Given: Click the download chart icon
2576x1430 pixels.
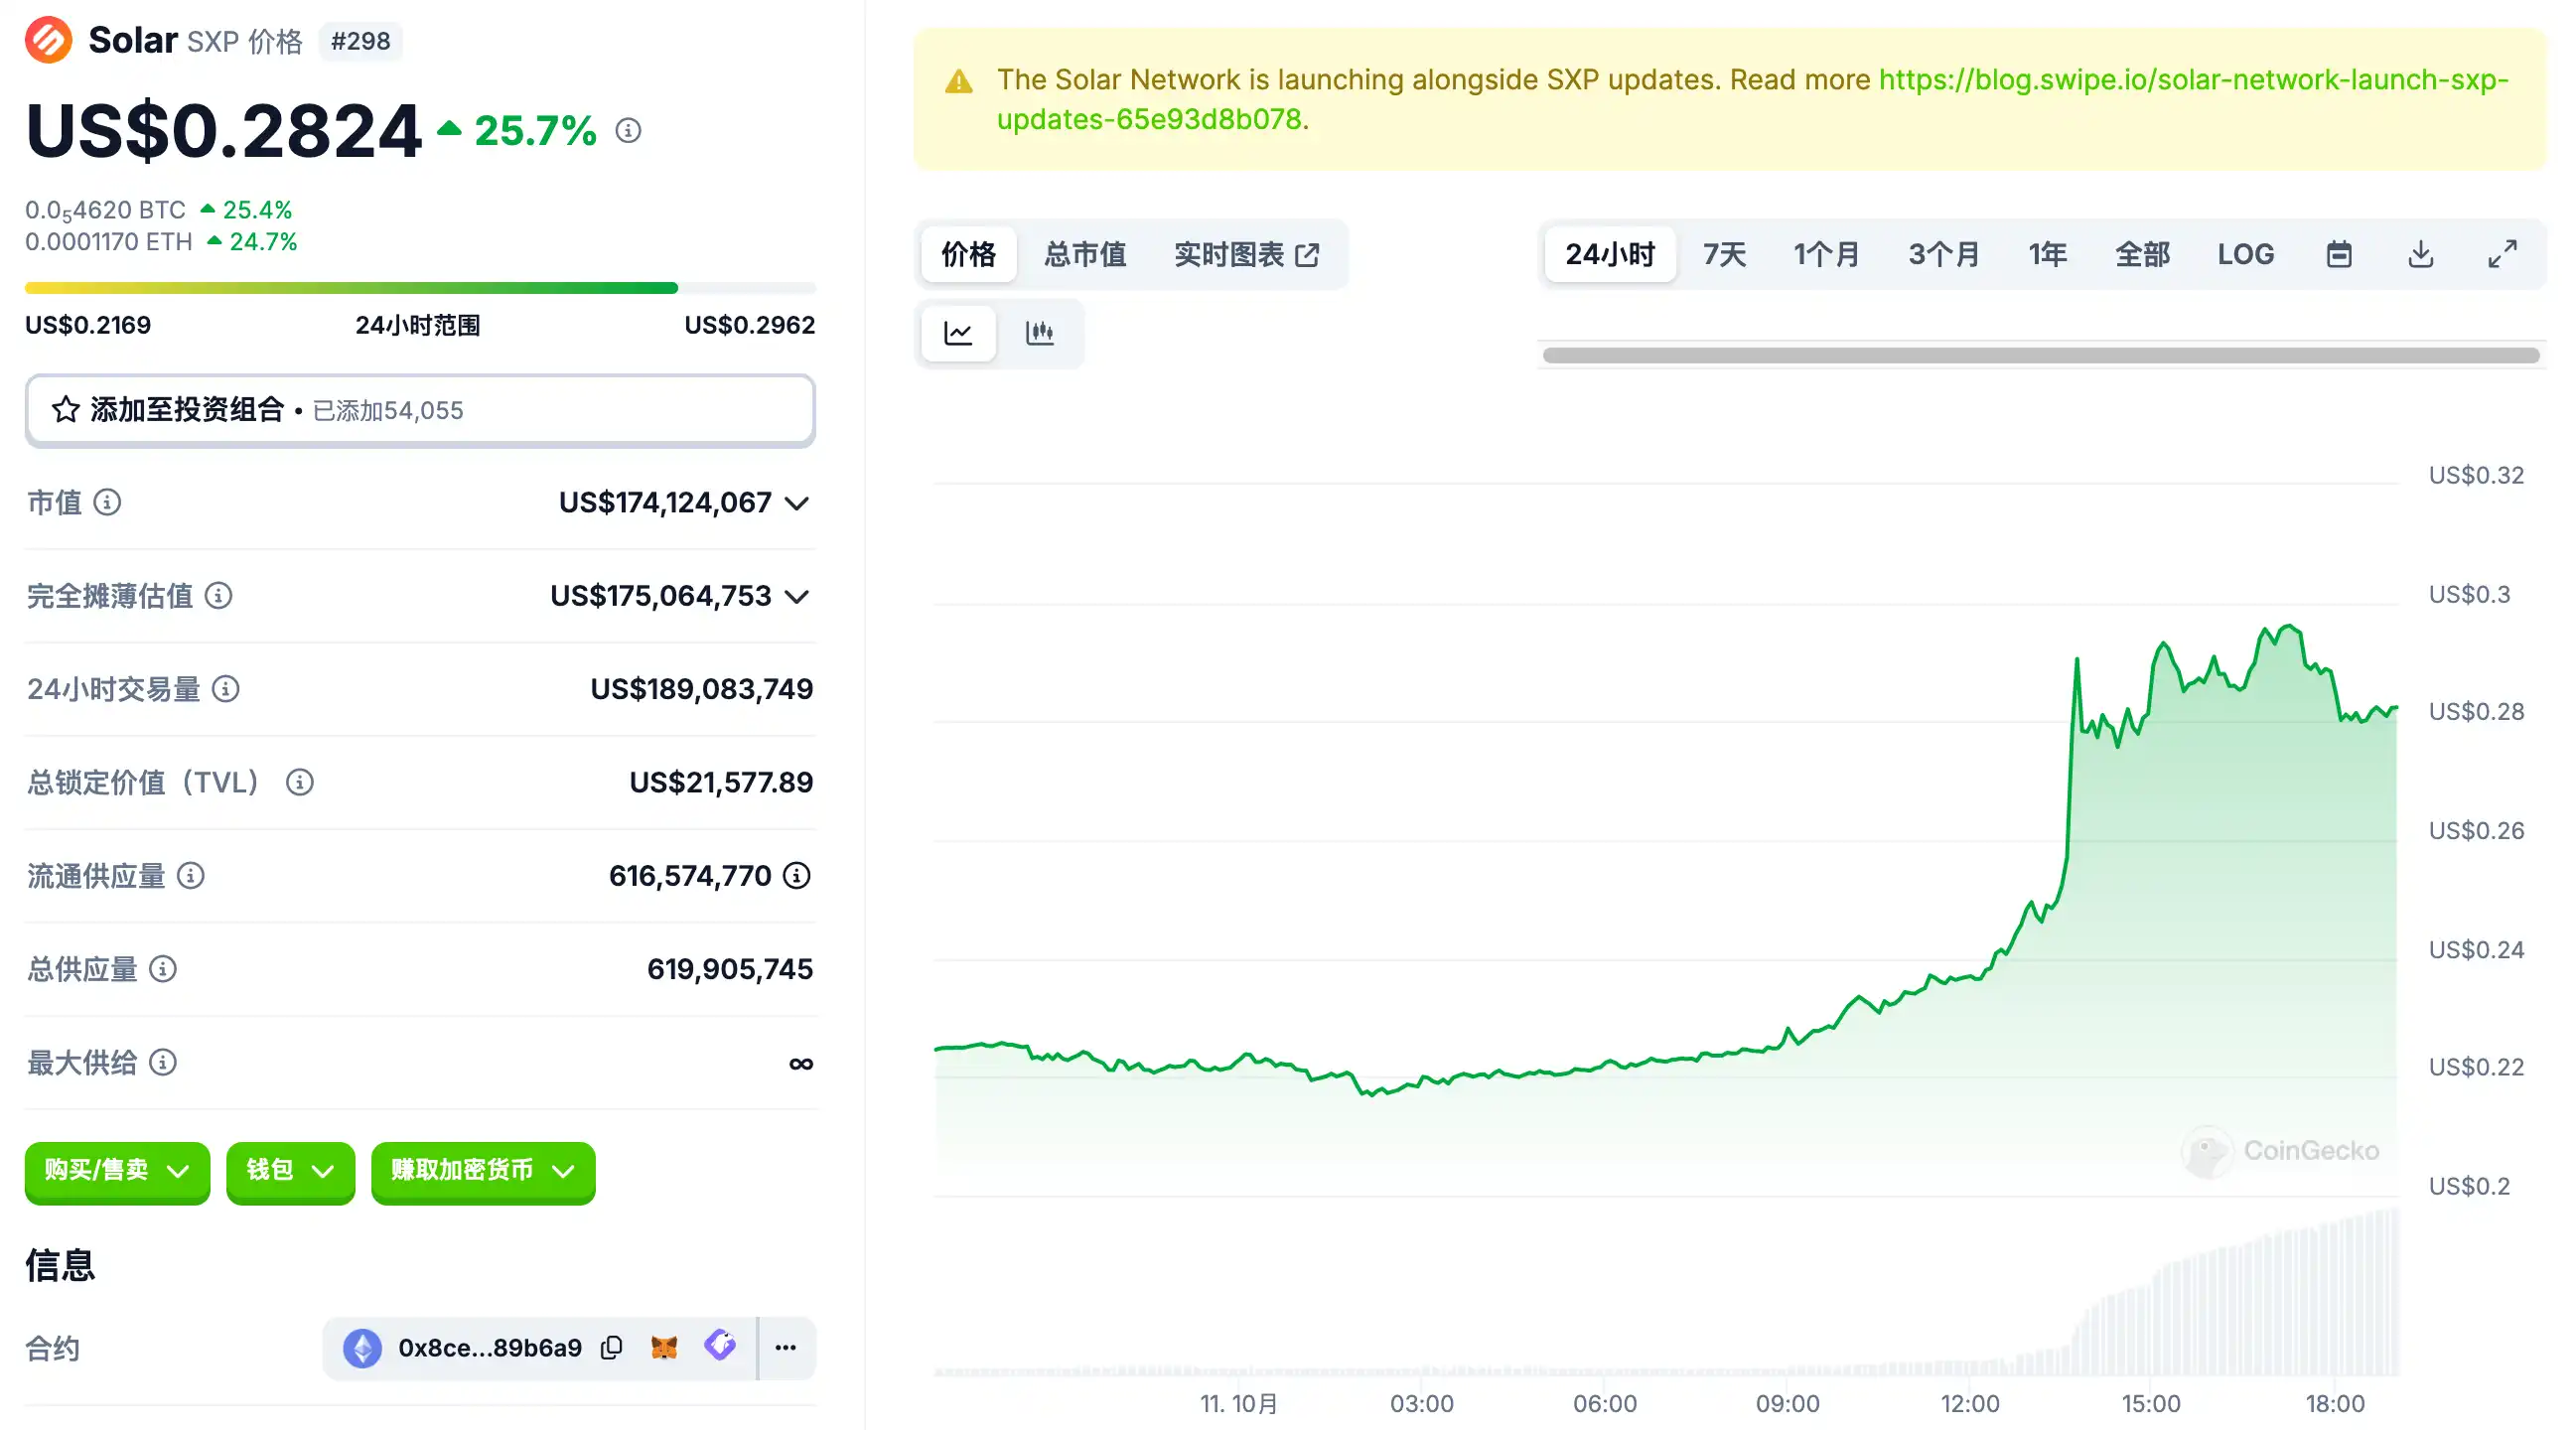Looking at the screenshot, I should pyautogui.click(x=2420, y=254).
